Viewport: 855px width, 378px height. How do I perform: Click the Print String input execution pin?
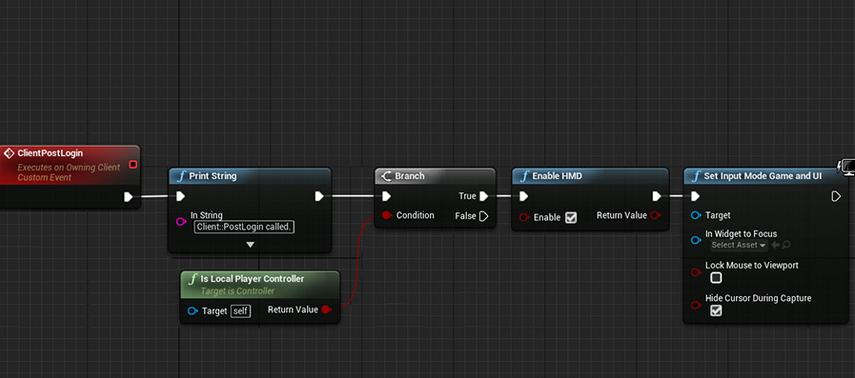[180, 196]
